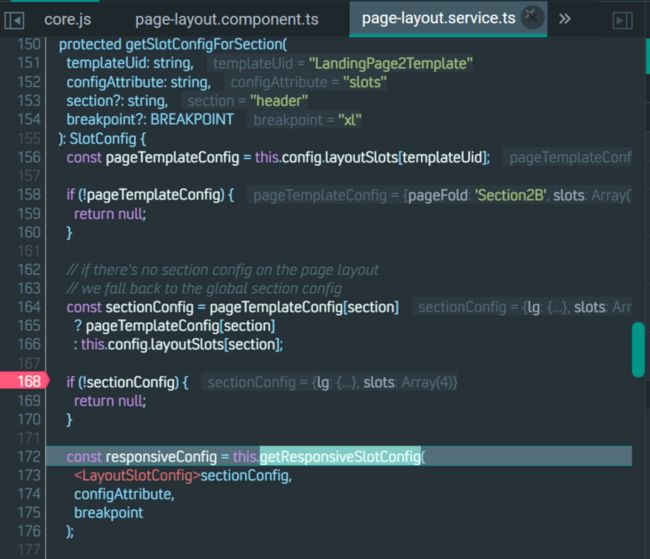Click 'return null' on line 169
This screenshot has width=650, height=559.
109,401
